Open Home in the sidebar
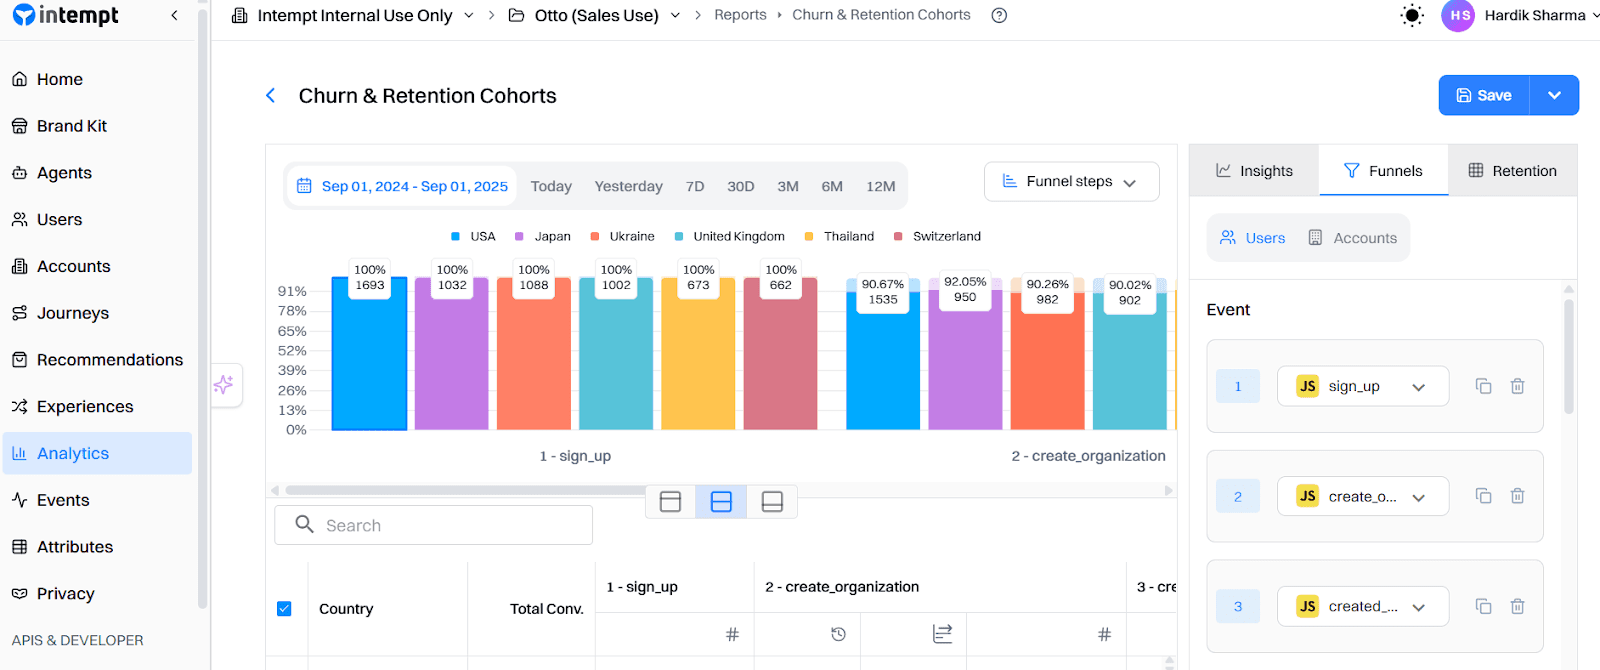The image size is (1600, 670). coord(97,79)
